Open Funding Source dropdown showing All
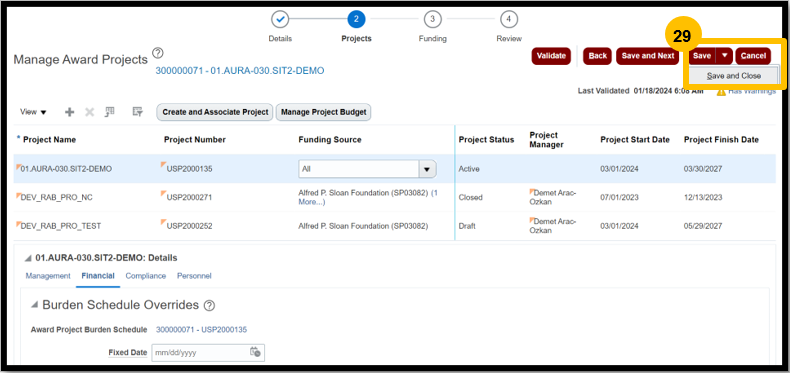This screenshot has width=790, height=373. [427, 169]
